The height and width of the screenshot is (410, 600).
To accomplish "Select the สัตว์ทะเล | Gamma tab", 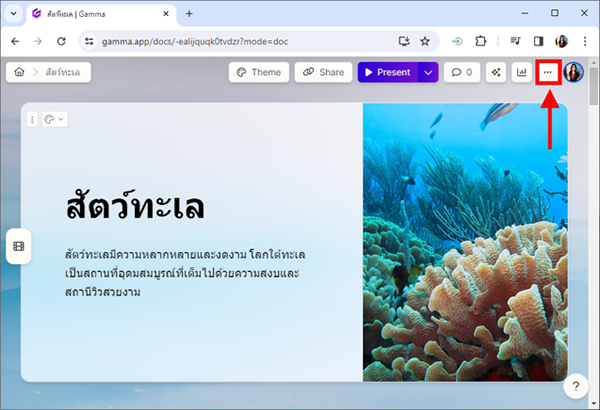I will (x=101, y=14).
